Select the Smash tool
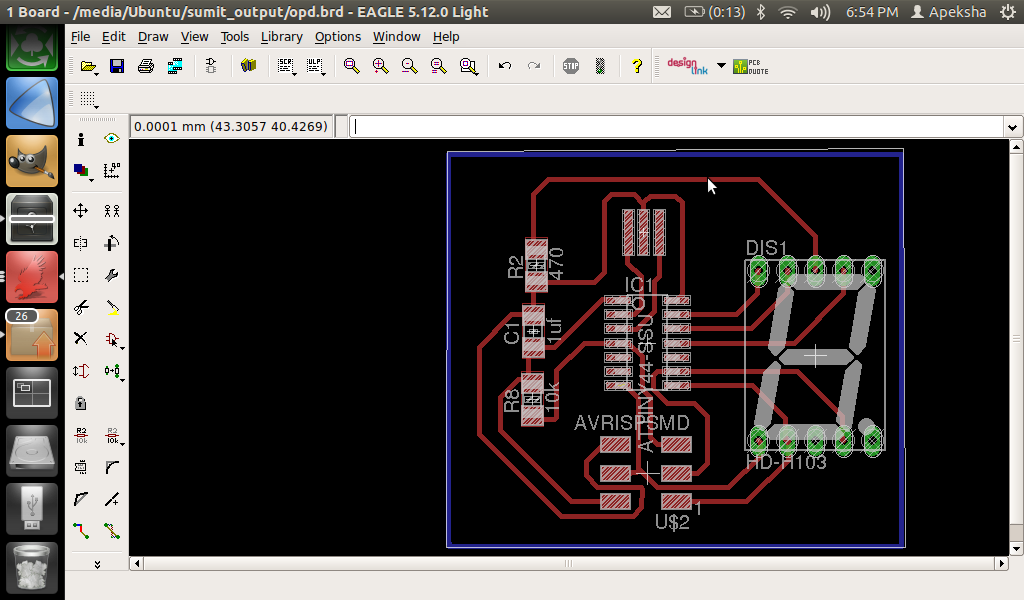Viewport: 1024px width, 600px height. [x=80, y=467]
